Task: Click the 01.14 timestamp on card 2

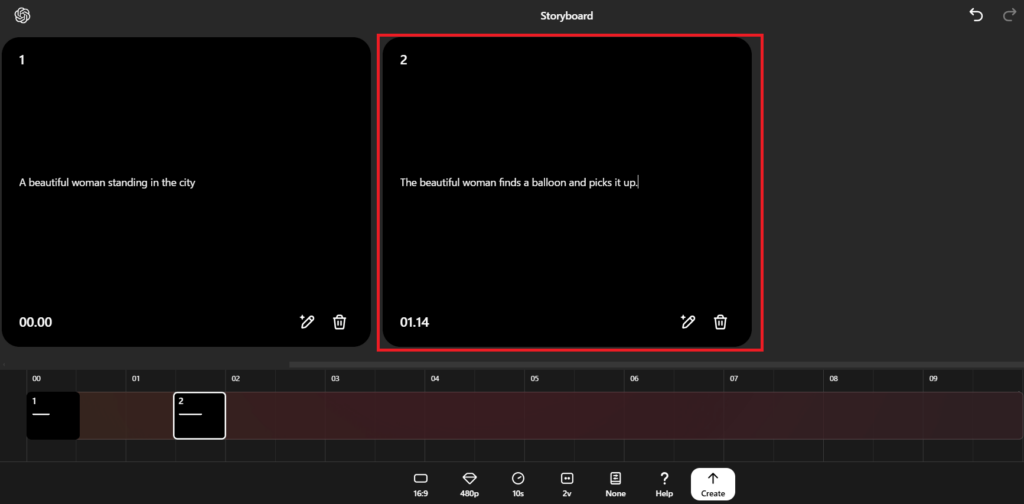Action: pos(415,322)
